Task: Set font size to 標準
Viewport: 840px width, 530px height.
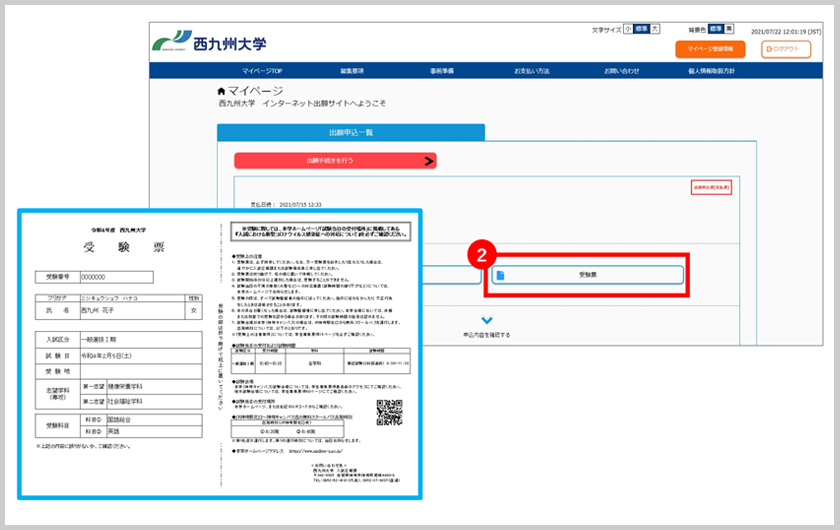Action: [641, 29]
